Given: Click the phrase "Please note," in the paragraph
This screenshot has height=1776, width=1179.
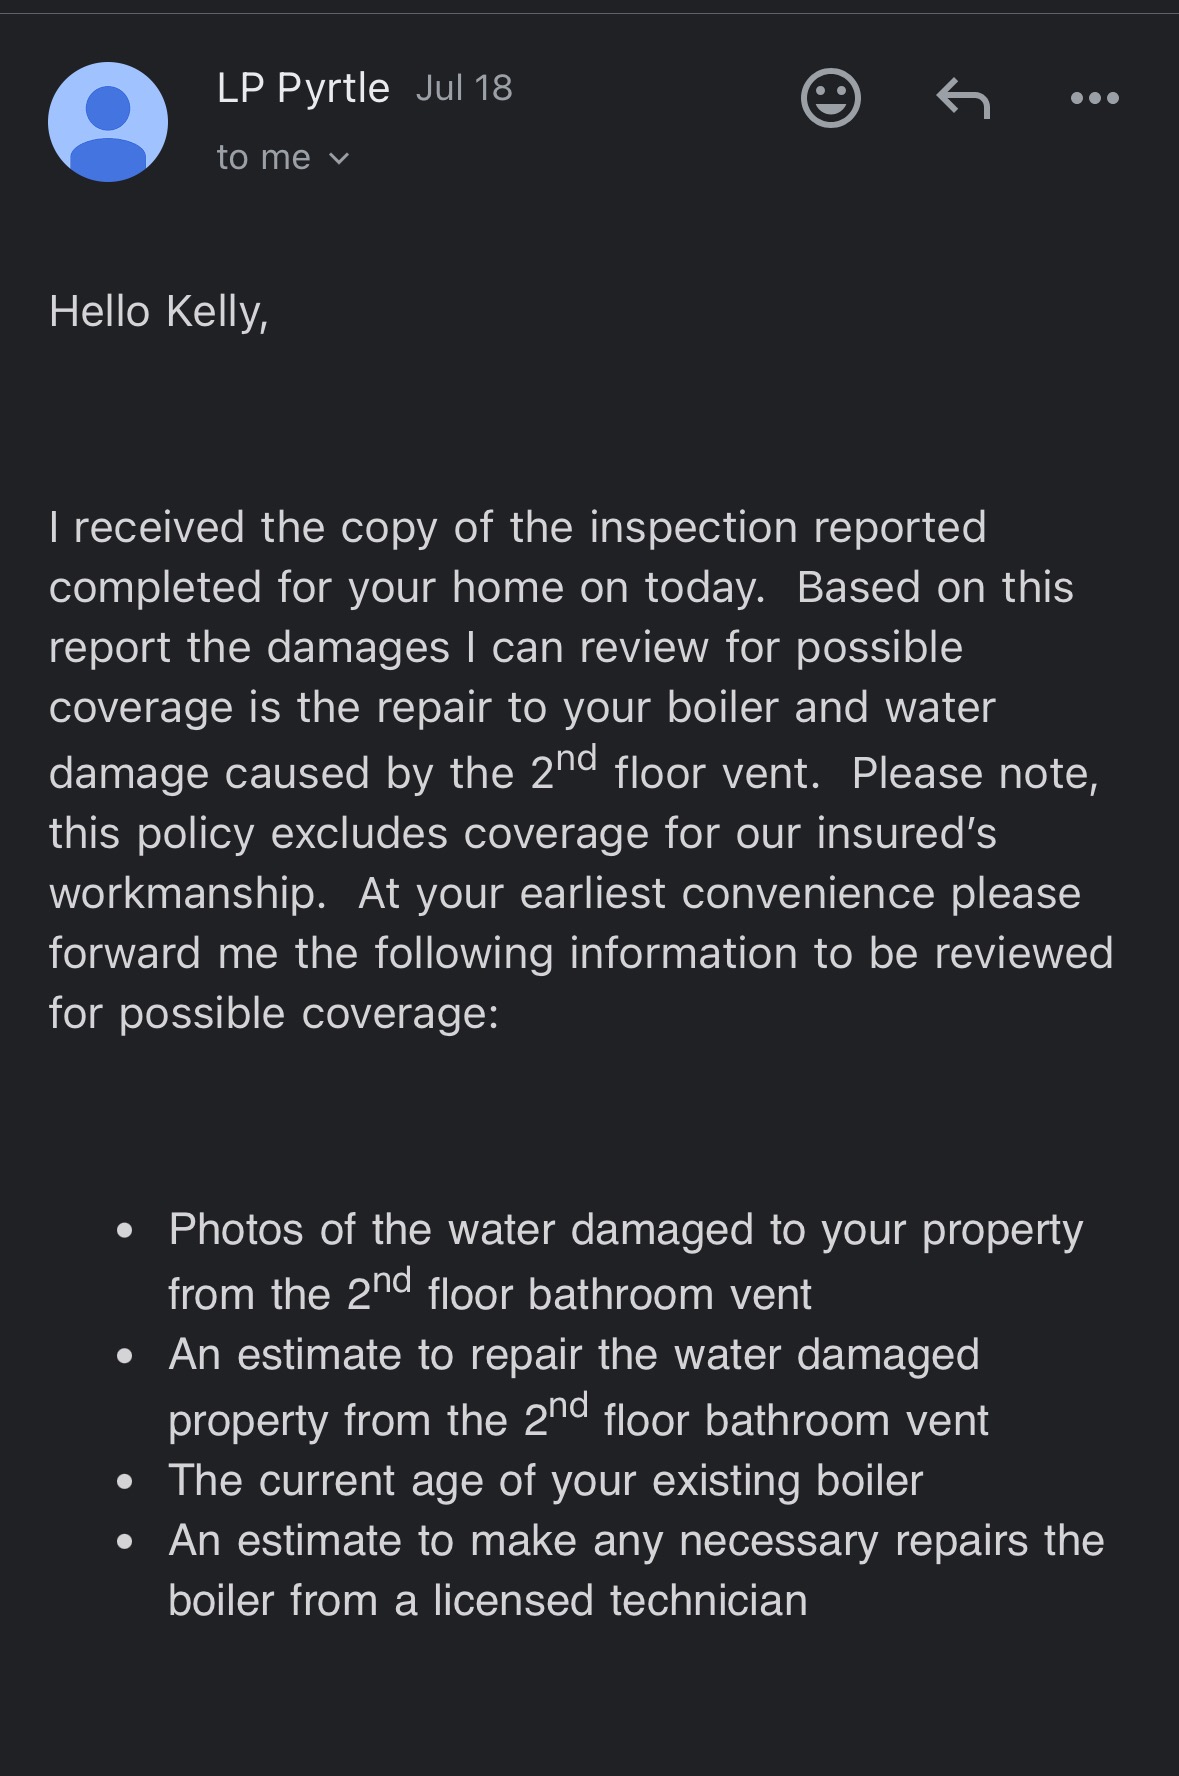Looking at the screenshot, I should 974,773.
